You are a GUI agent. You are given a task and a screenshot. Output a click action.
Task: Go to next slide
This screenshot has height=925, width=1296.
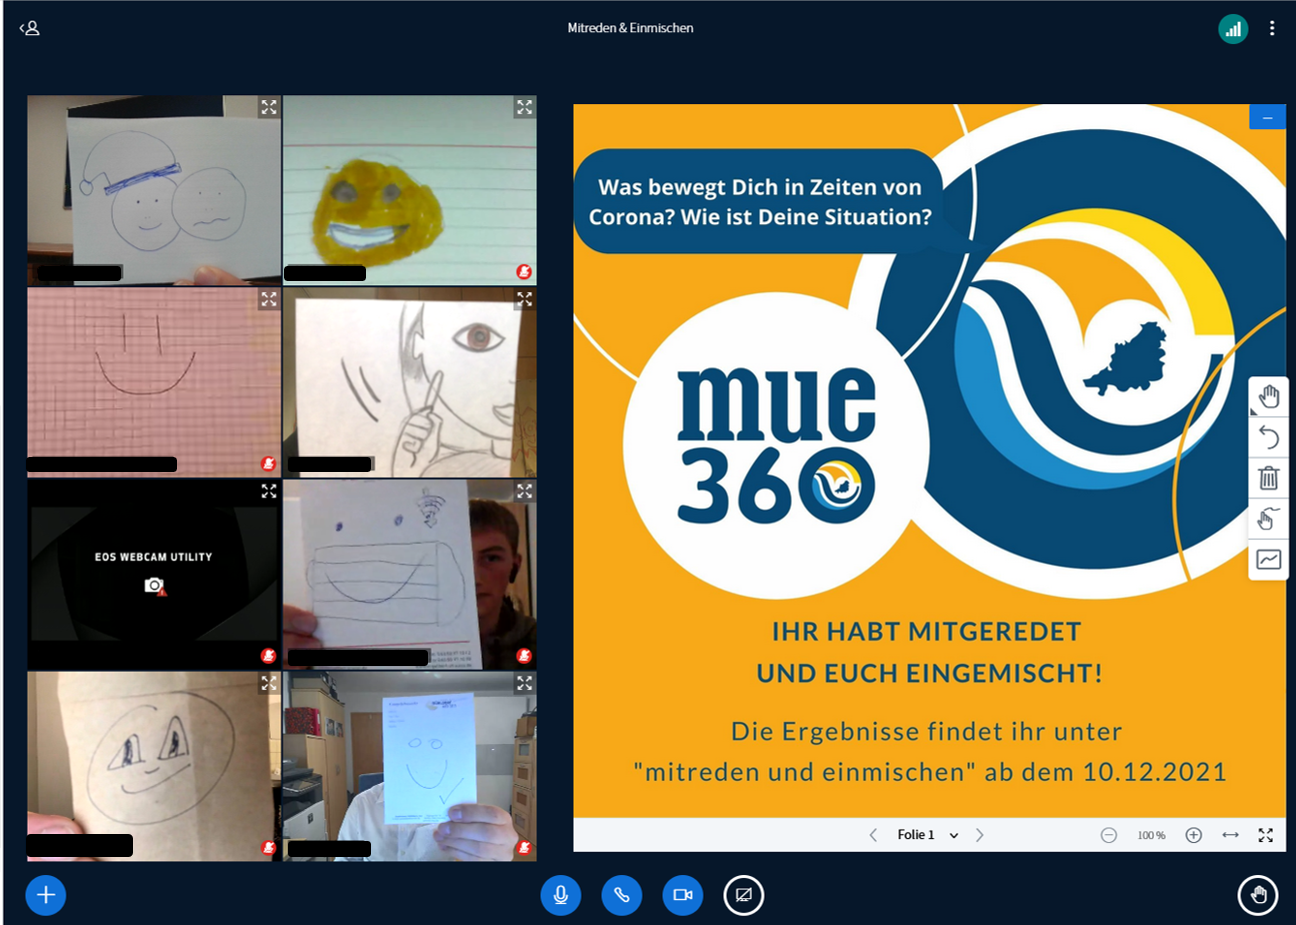click(980, 835)
